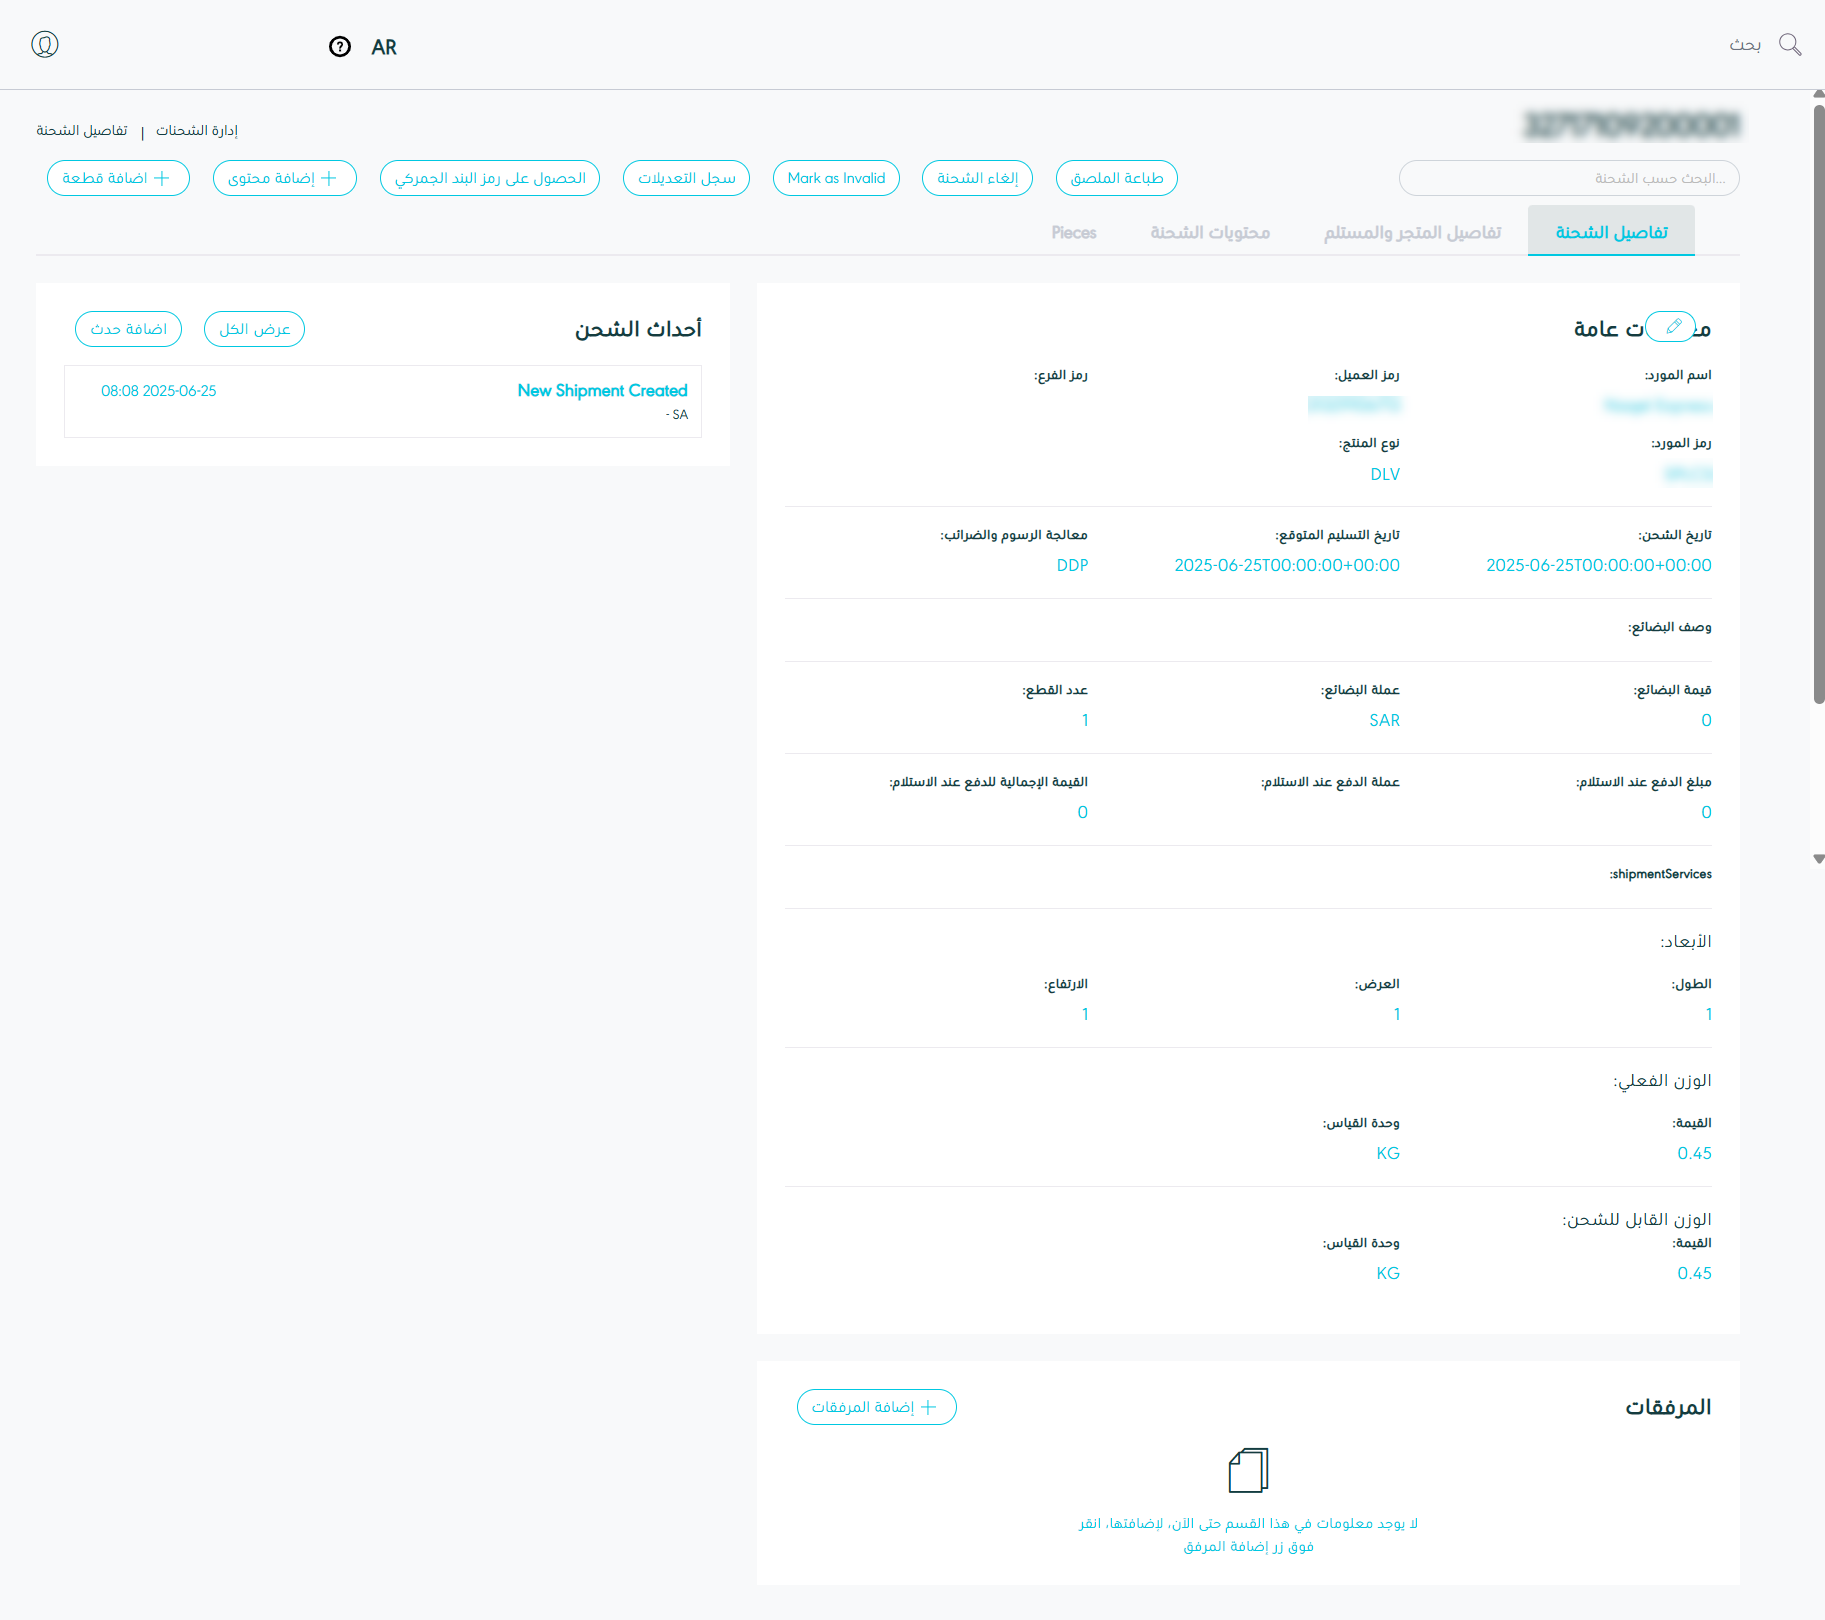The height and width of the screenshot is (1620, 1825).
Task: Click Get customs tariff code button
Action: click(490, 178)
